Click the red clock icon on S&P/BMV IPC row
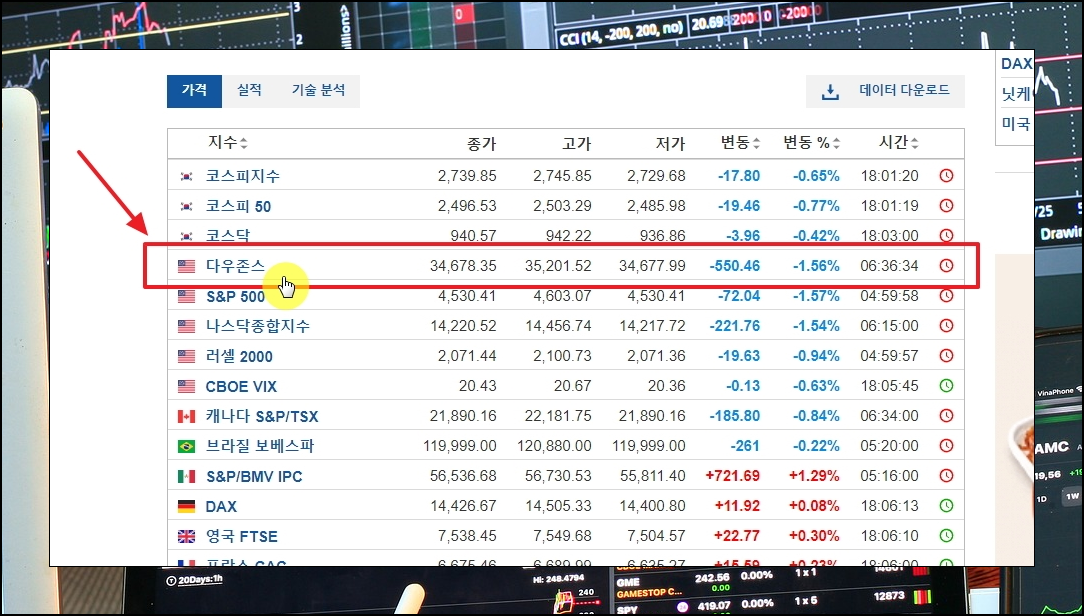The width and height of the screenshot is (1084, 616). tap(946, 476)
